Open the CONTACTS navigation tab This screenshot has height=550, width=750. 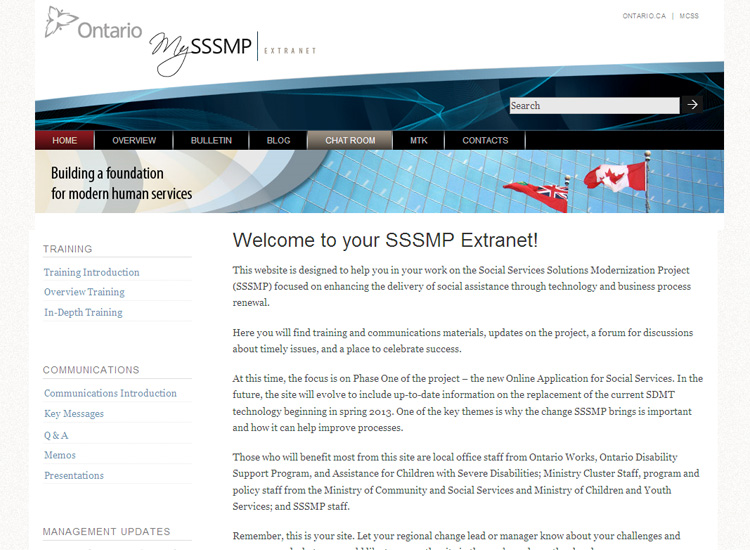click(485, 141)
